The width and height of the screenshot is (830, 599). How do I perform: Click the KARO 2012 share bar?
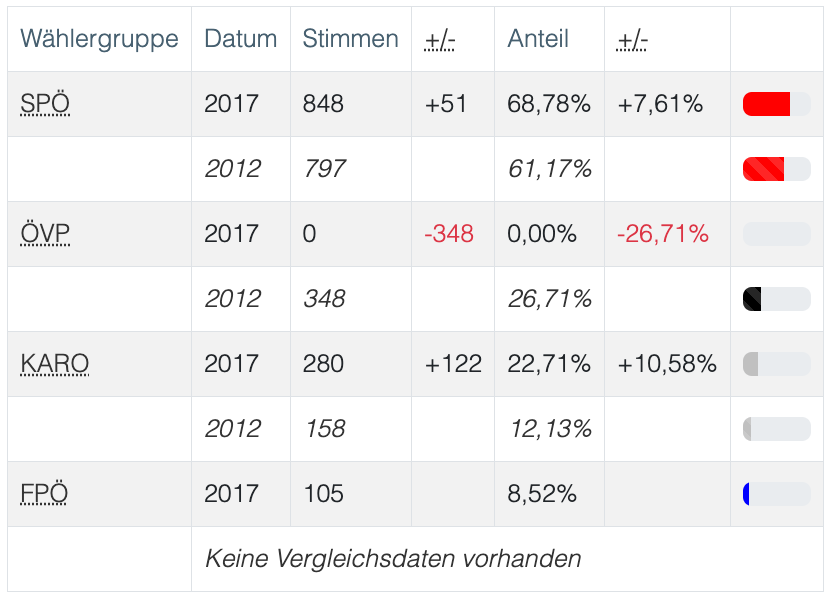coord(776,429)
